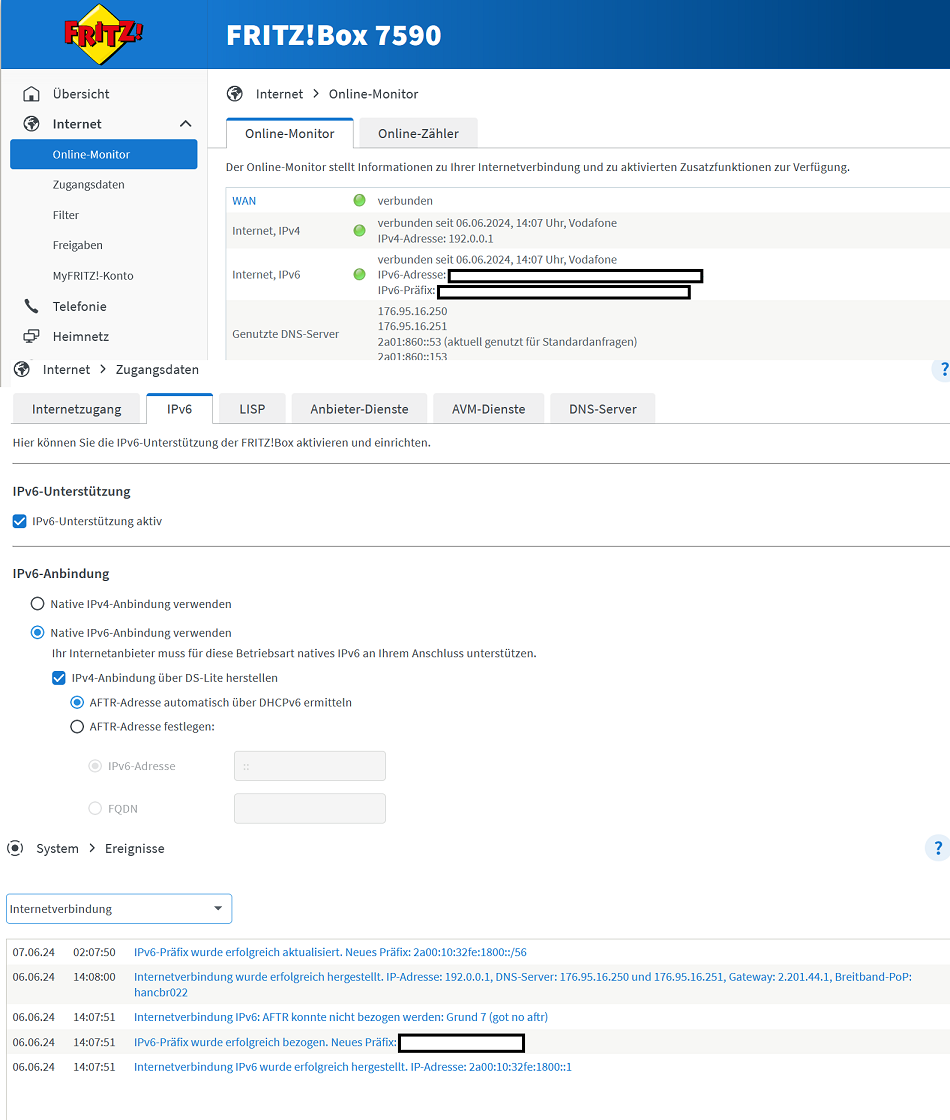Click the System icon beside Ereignisse
The width and height of the screenshot is (950, 1120).
[x=15, y=848]
